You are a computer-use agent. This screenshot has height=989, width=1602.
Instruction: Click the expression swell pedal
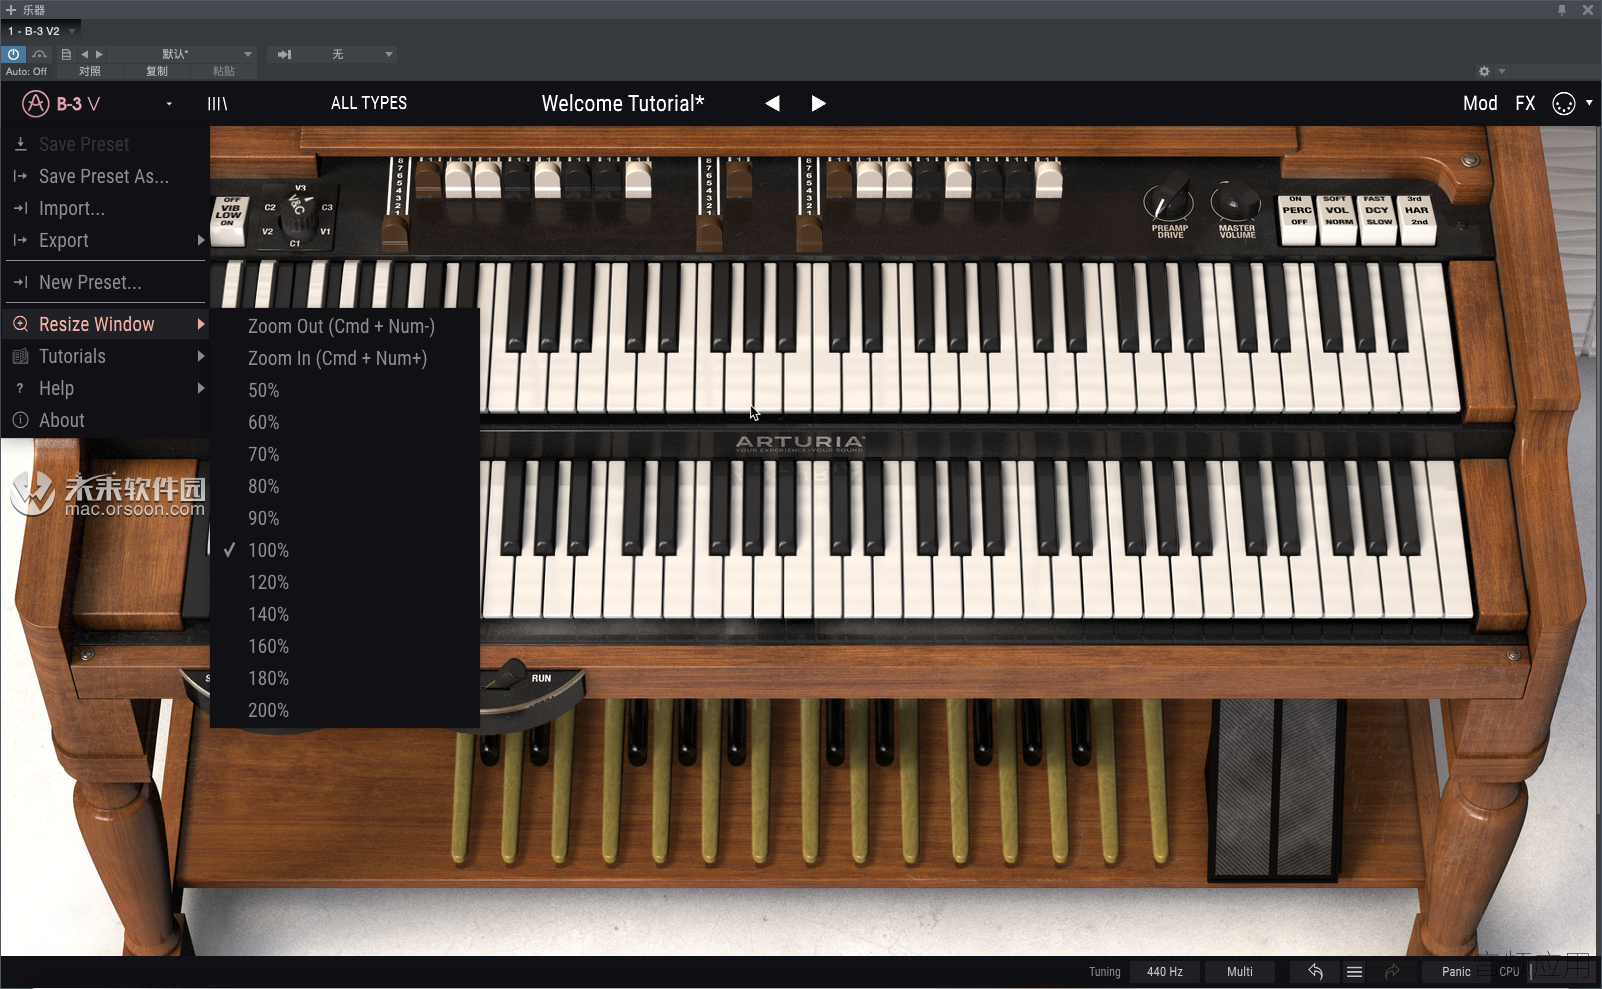click(1275, 790)
